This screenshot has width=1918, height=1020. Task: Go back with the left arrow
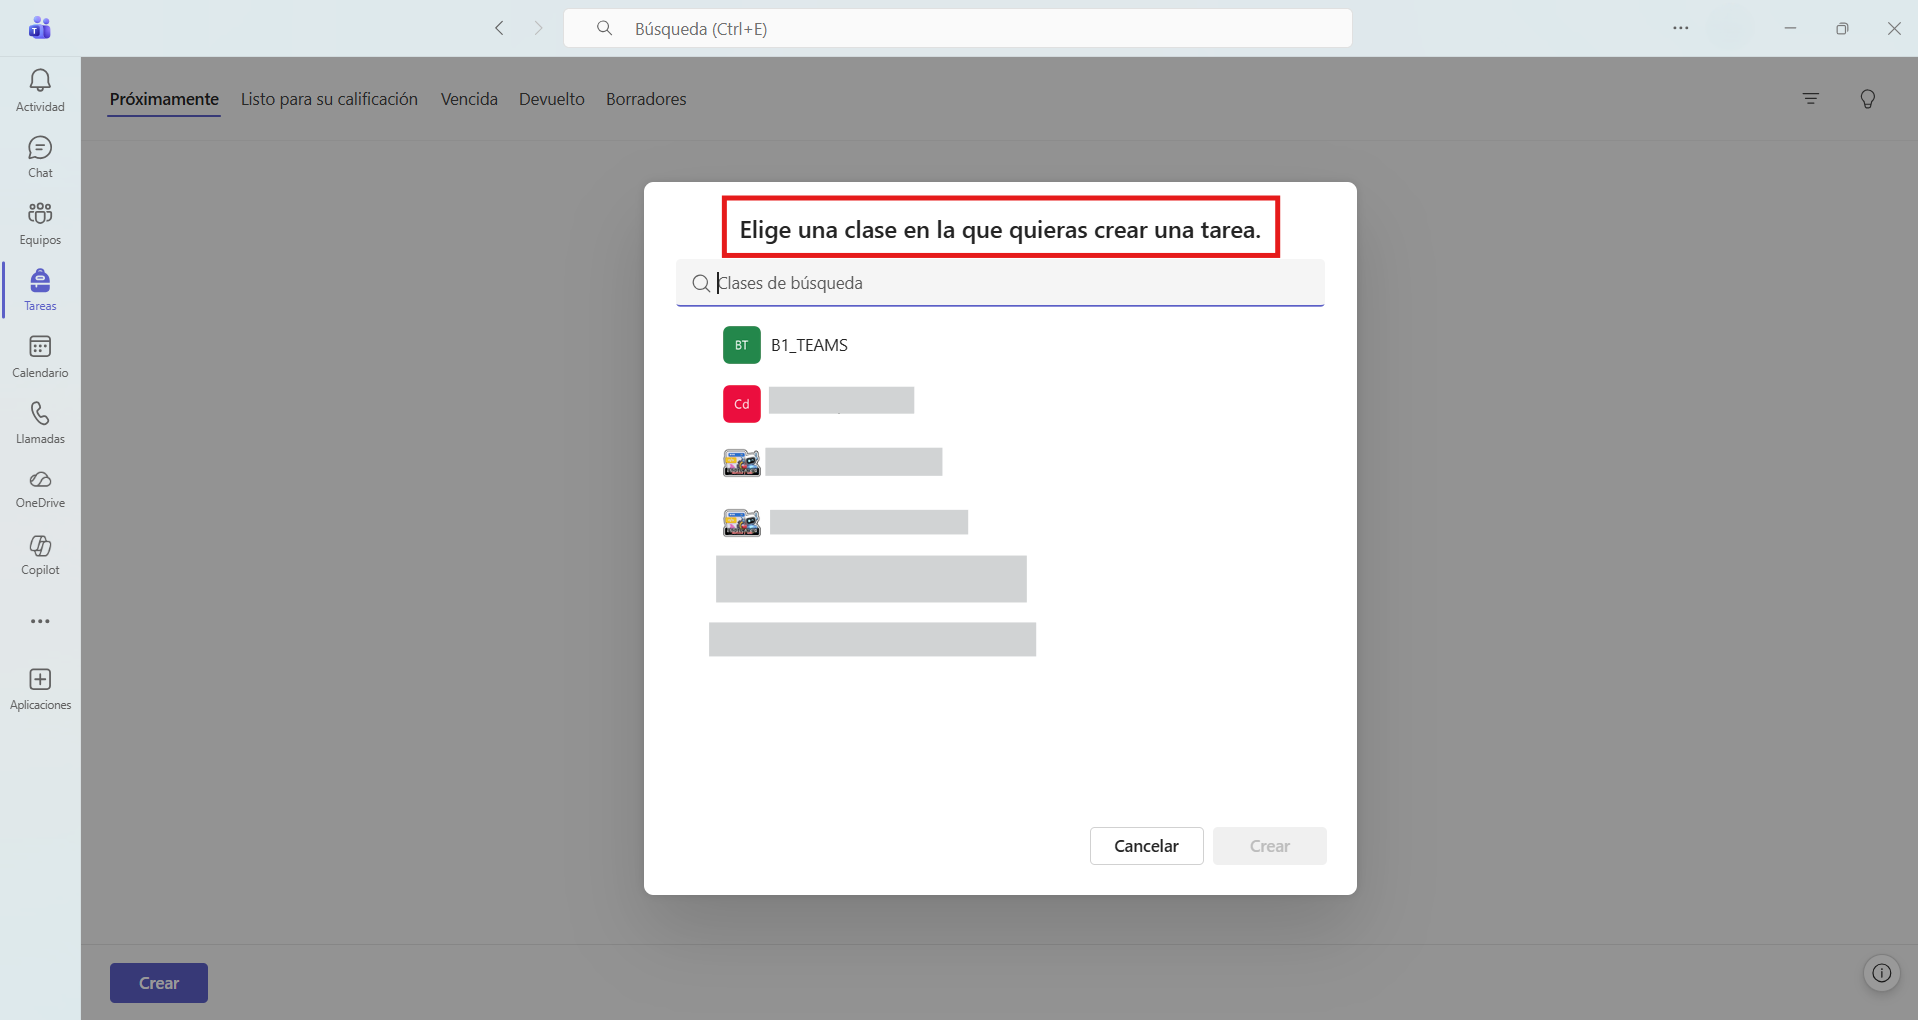499,28
